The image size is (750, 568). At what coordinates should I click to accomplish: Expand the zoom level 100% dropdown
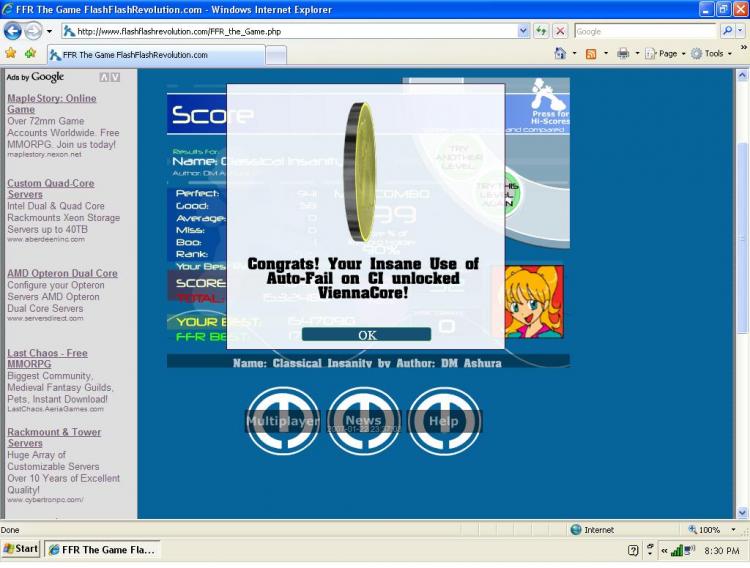pos(733,530)
